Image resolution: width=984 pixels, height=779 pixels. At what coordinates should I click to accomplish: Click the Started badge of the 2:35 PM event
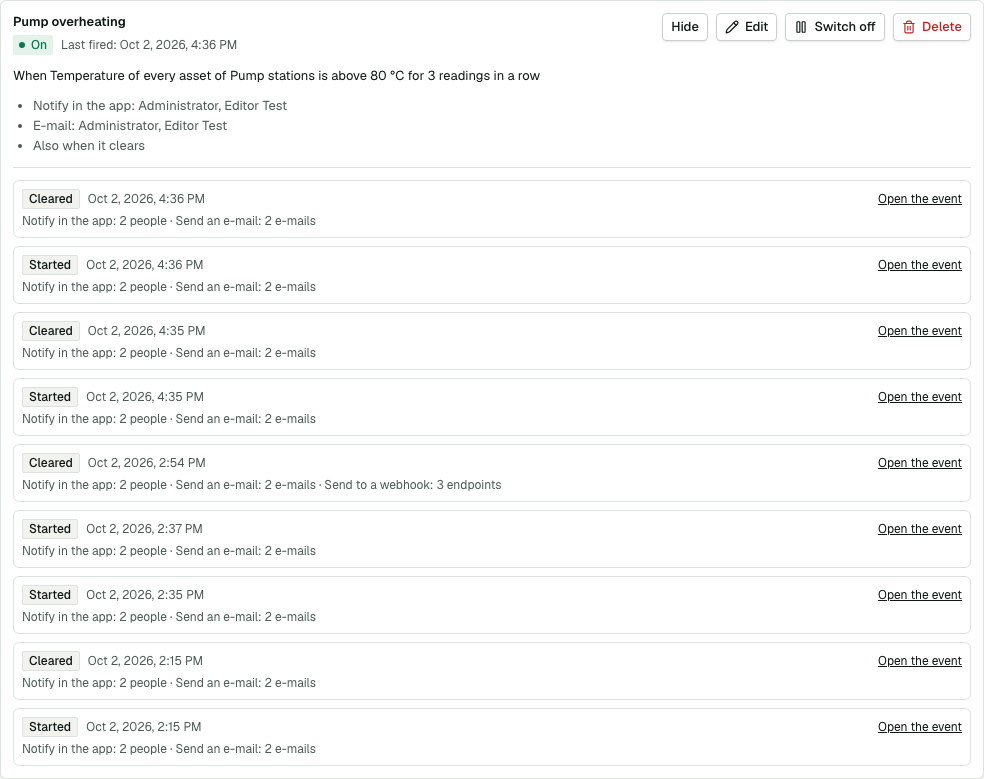pyautogui.click(x=50, y=594)
